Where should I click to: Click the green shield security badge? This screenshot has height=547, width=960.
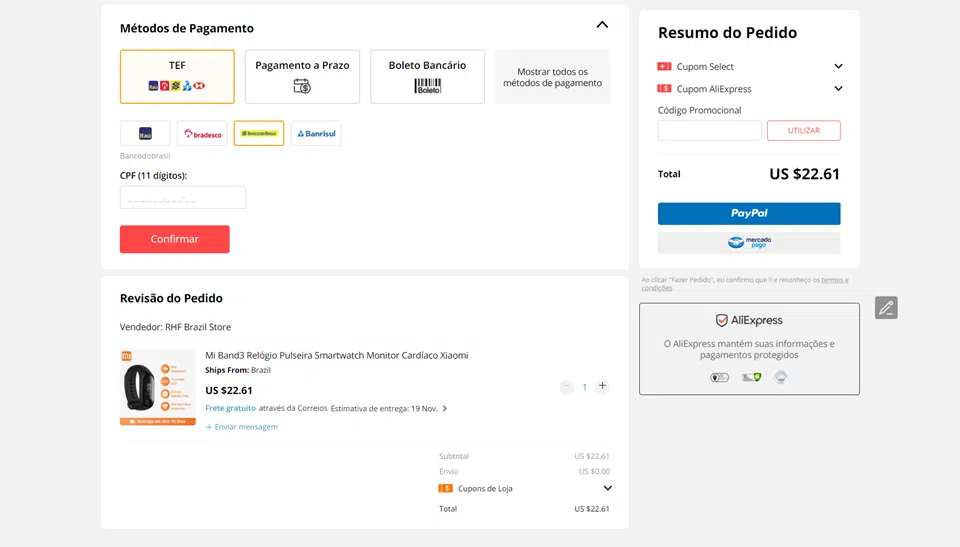(752, 377)
